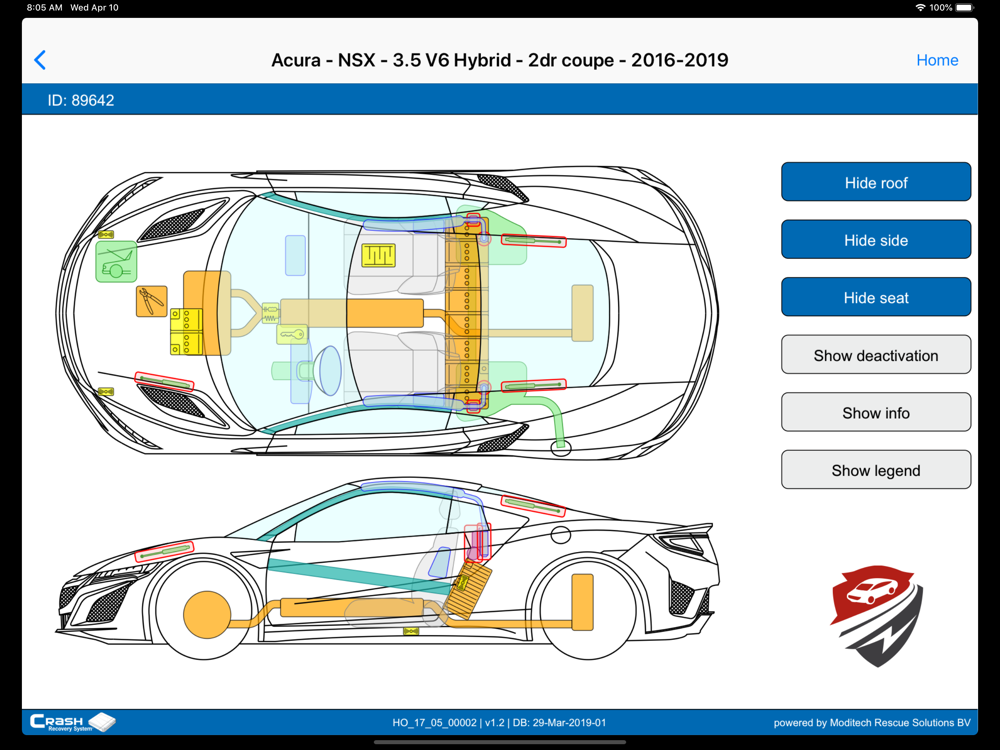
Task: Toggle the Hide side button
Action: pyautogui.click(x=876, y=240)
